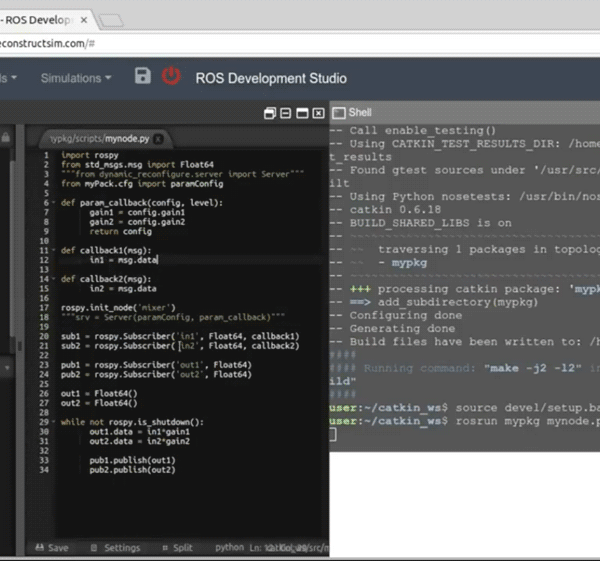Click the collapse panel icon in editor header
The height and width of the screenshot is (561, 600).
[x=286, y=113]
